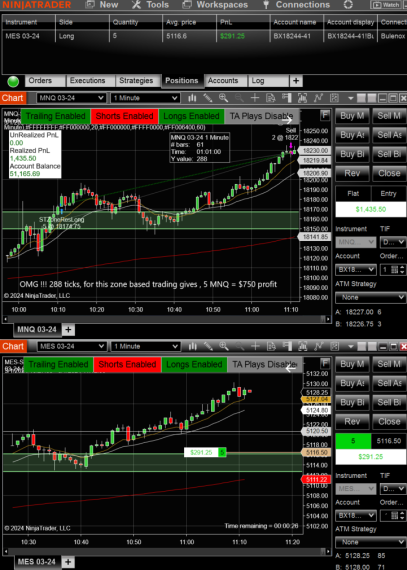Open strategies icon in MES chart toolbar
Image resolution: width=407 pixels, height=570 pixels.
point(335,346)
